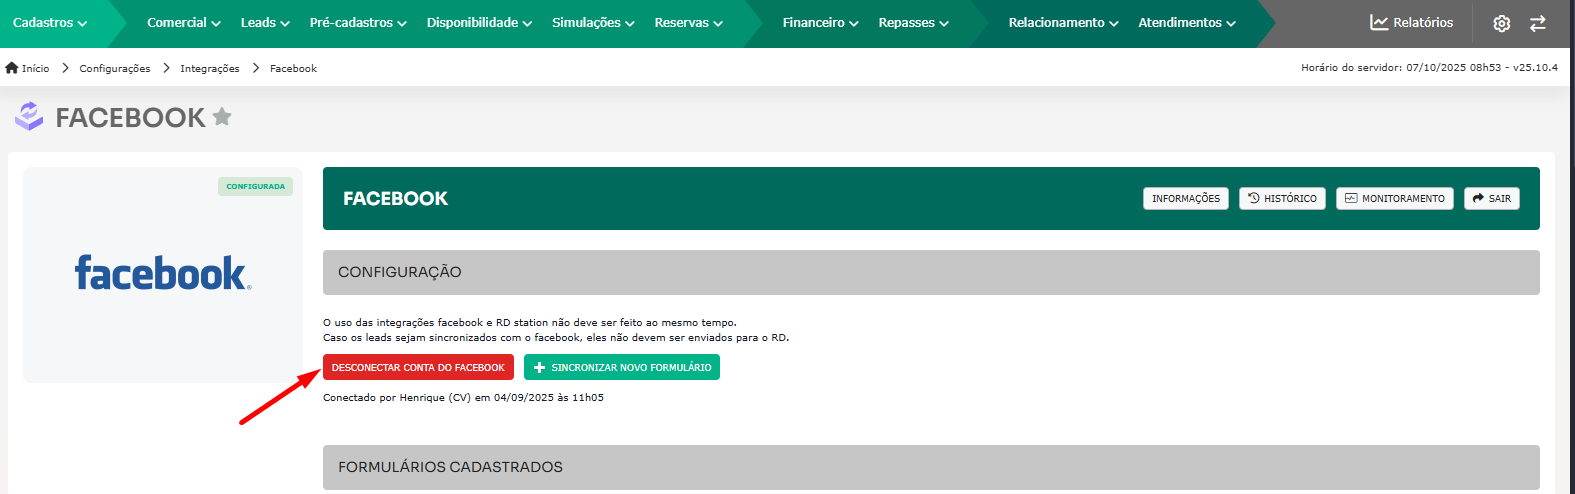Click the FORMULÁRIOS CADASTRADOS section header
This screenshot has height=494, width=1575.
(x=931, y=467)
